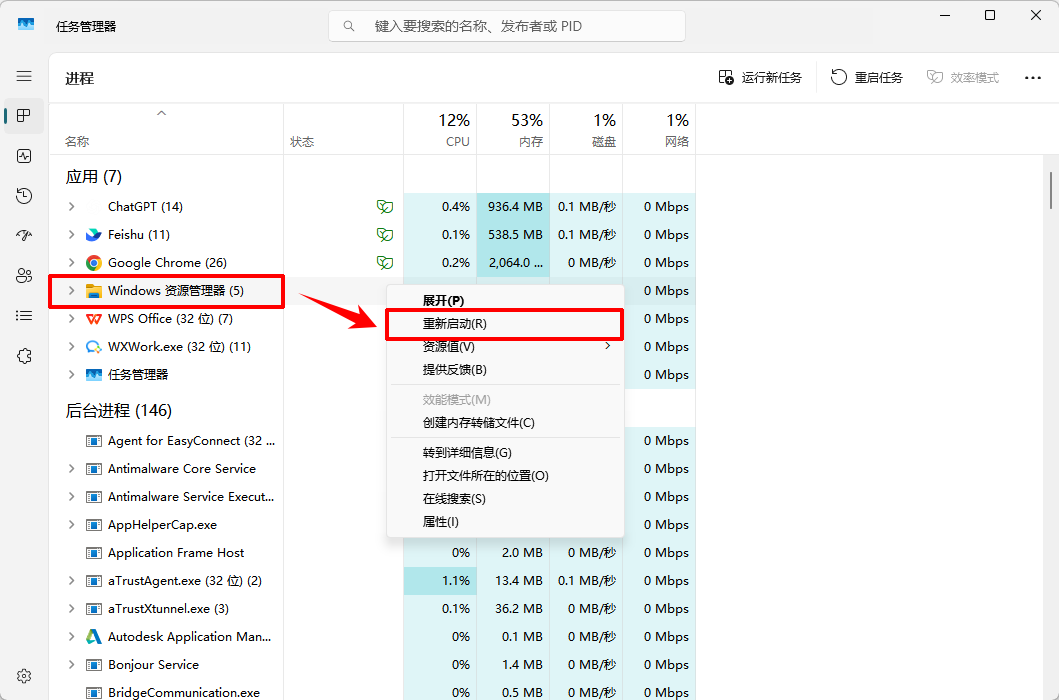Expand the WPS Office process group

(x=72, y=319)
